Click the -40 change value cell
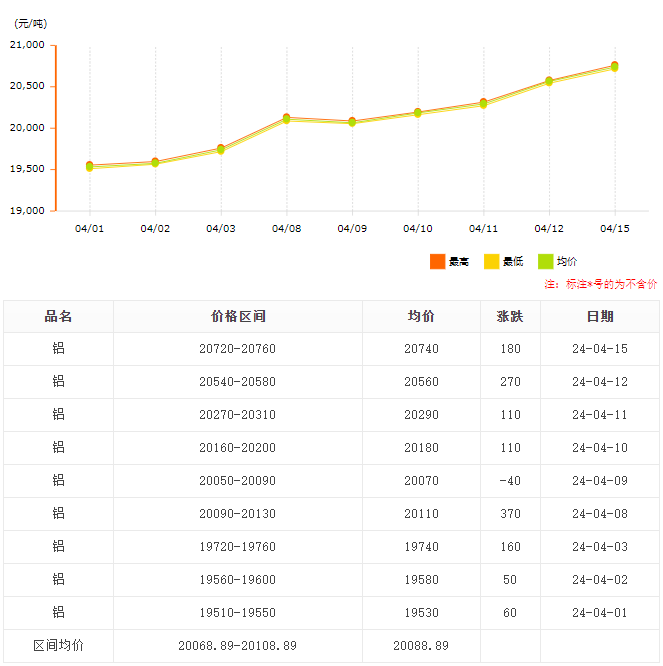663x666 pixels. point(510,481)
